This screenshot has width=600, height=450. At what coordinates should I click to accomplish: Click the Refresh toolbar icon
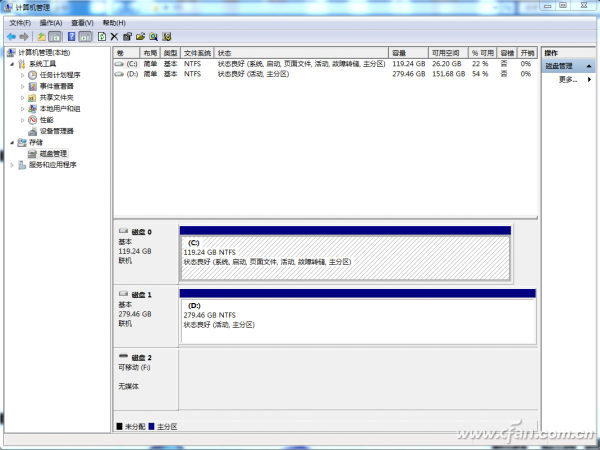[102, 37]
